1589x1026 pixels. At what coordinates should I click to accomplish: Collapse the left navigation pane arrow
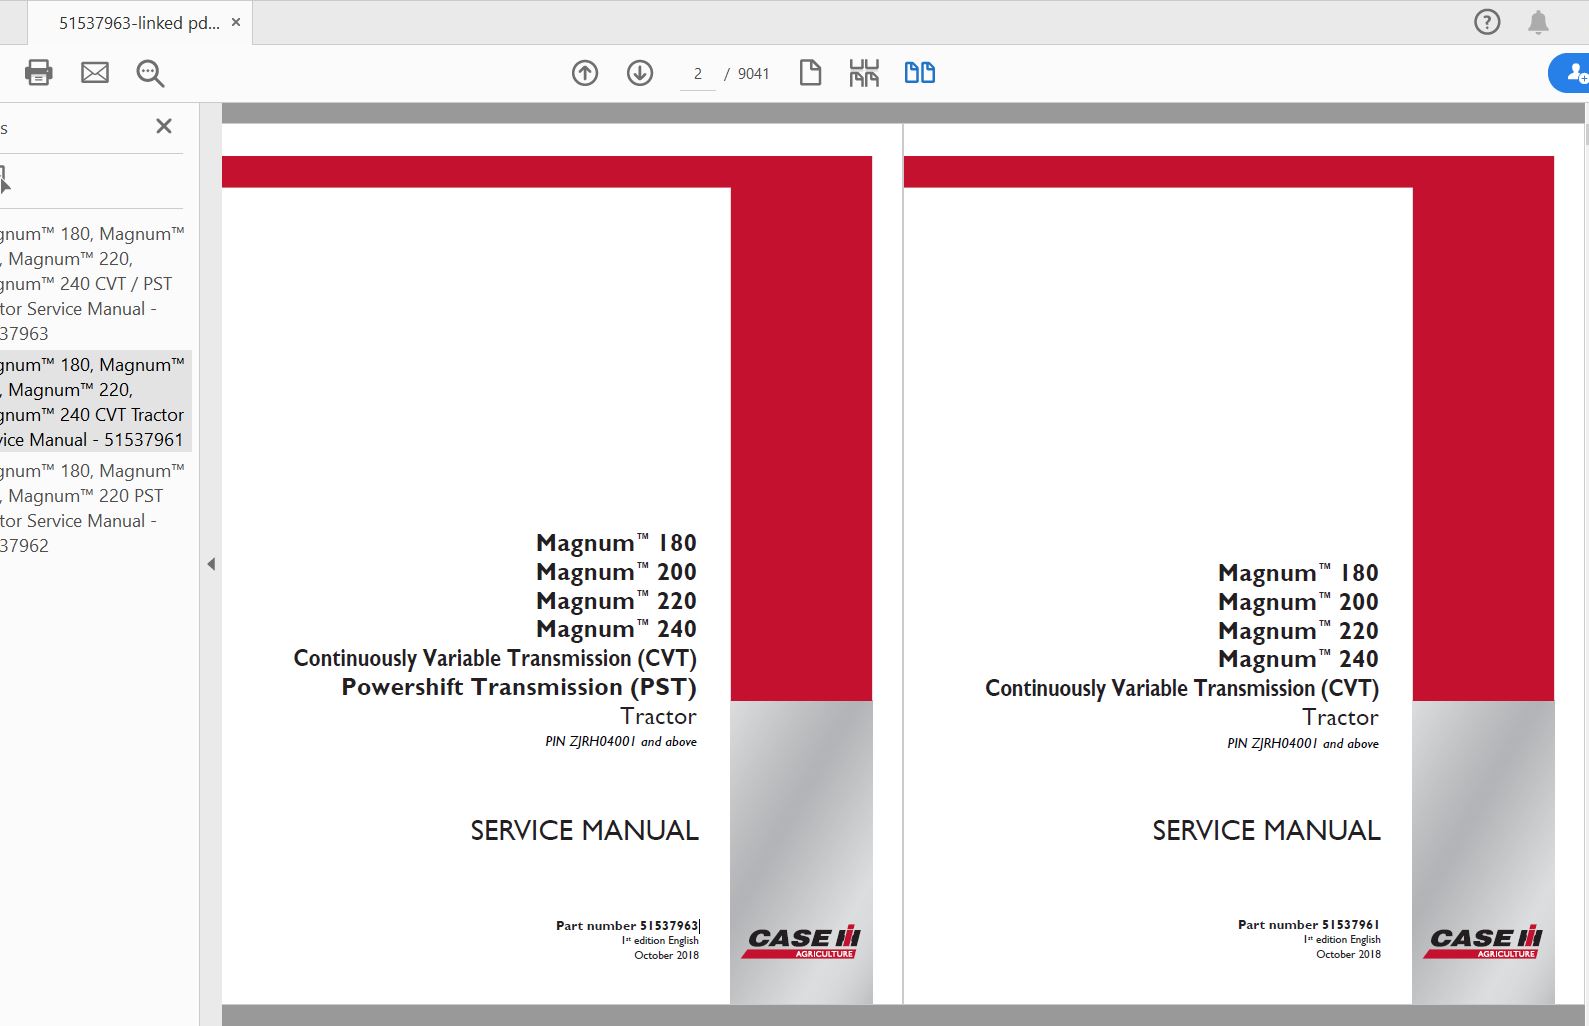coord(211,564)
